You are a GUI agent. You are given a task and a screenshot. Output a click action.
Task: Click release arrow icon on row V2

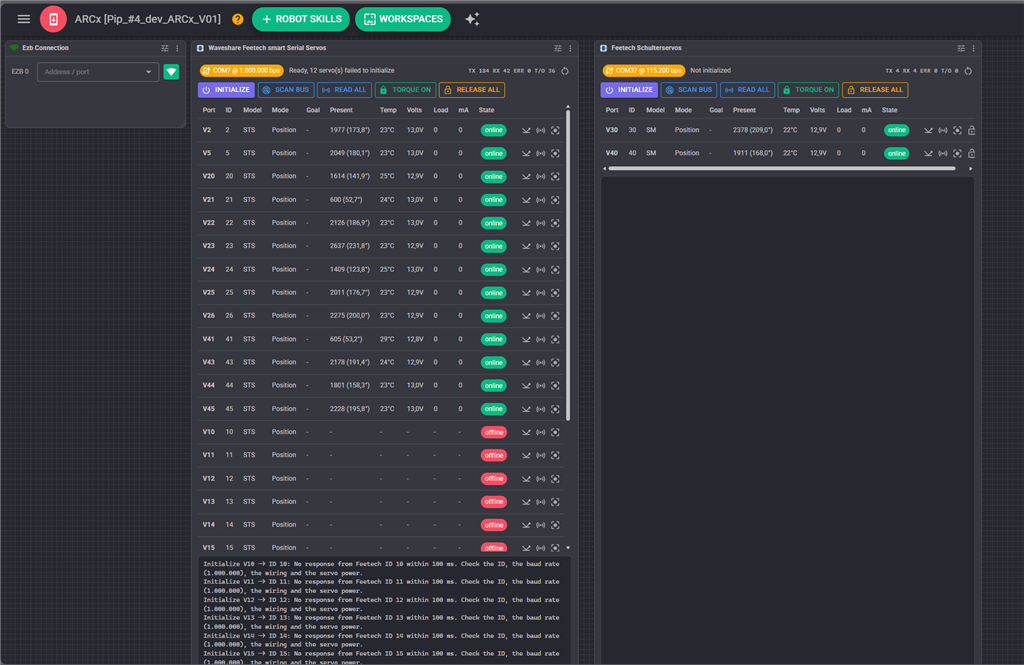(x=526, y=130)
